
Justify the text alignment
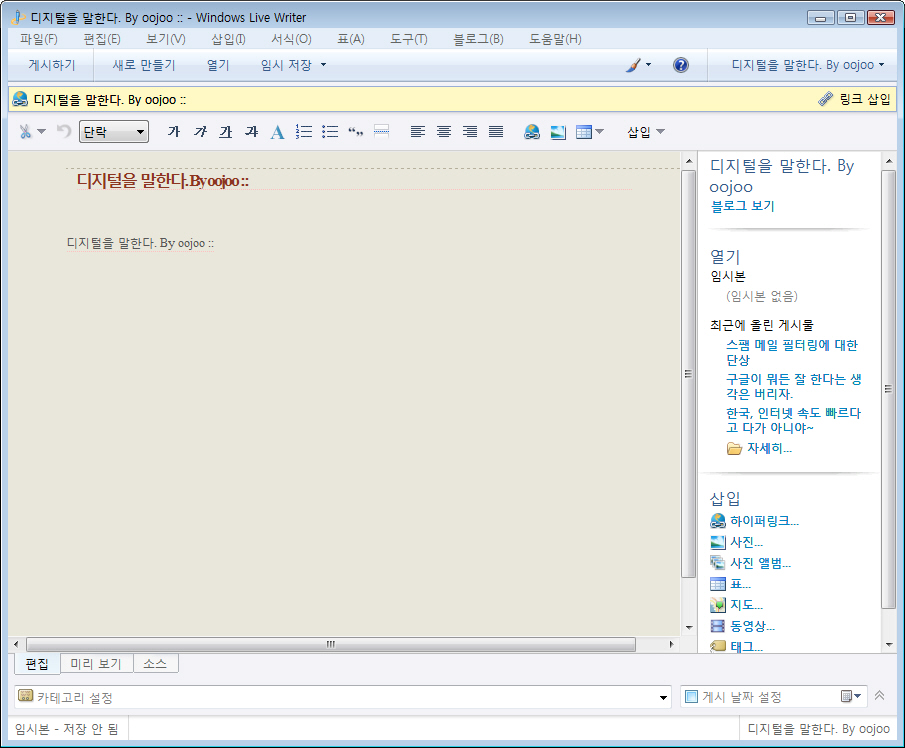496,132
